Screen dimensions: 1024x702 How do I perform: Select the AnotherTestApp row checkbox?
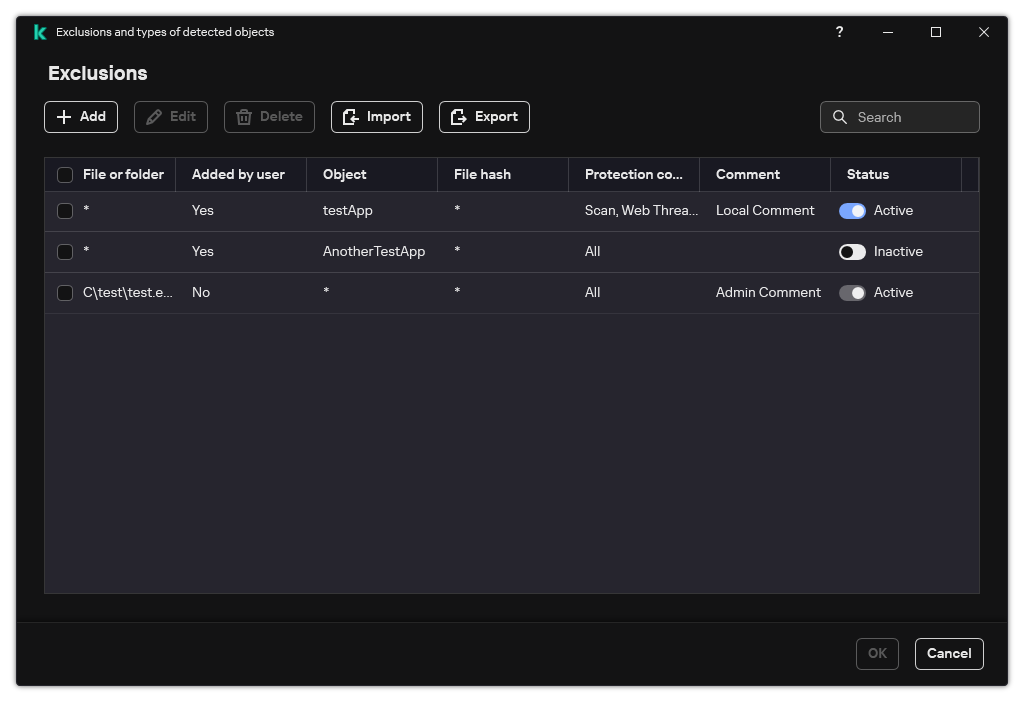65,252
